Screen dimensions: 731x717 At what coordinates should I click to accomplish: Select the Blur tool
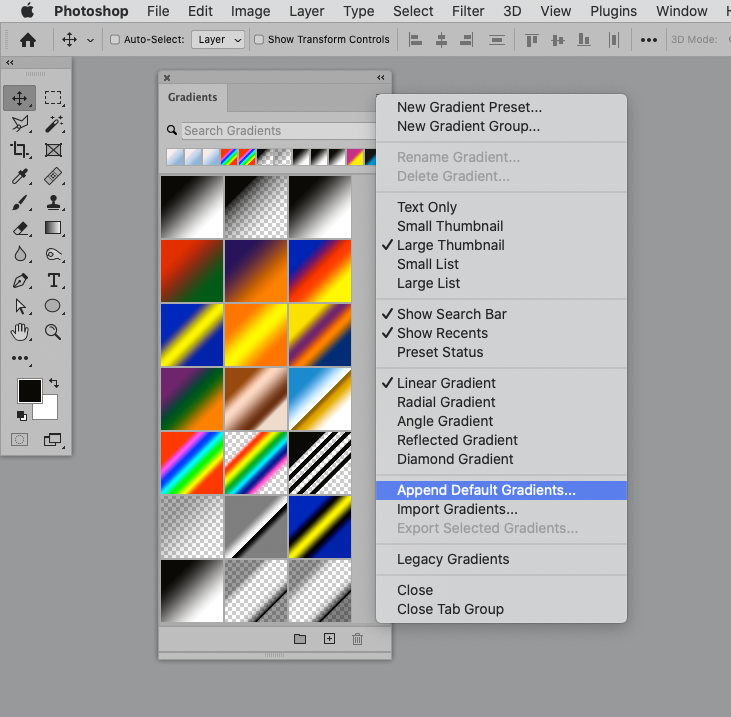pyautogui.click(x=20, y=255)
